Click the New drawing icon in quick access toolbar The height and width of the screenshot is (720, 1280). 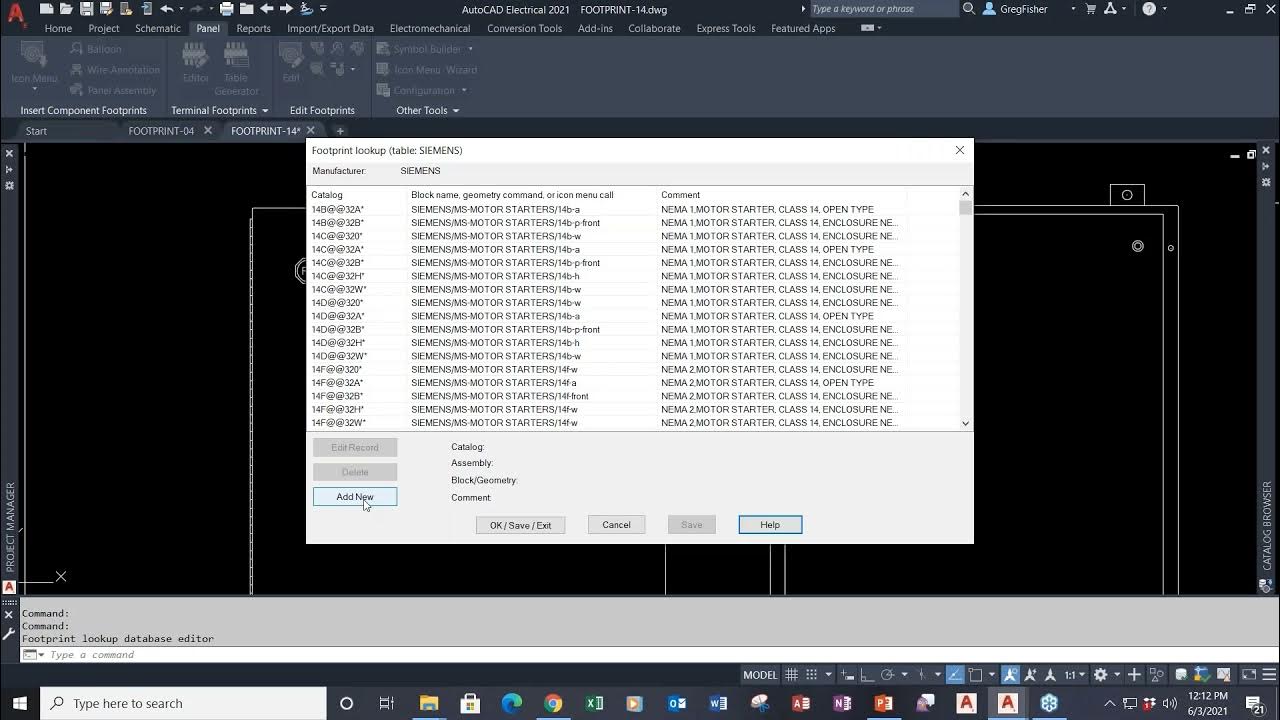click(x=46, y=9)
